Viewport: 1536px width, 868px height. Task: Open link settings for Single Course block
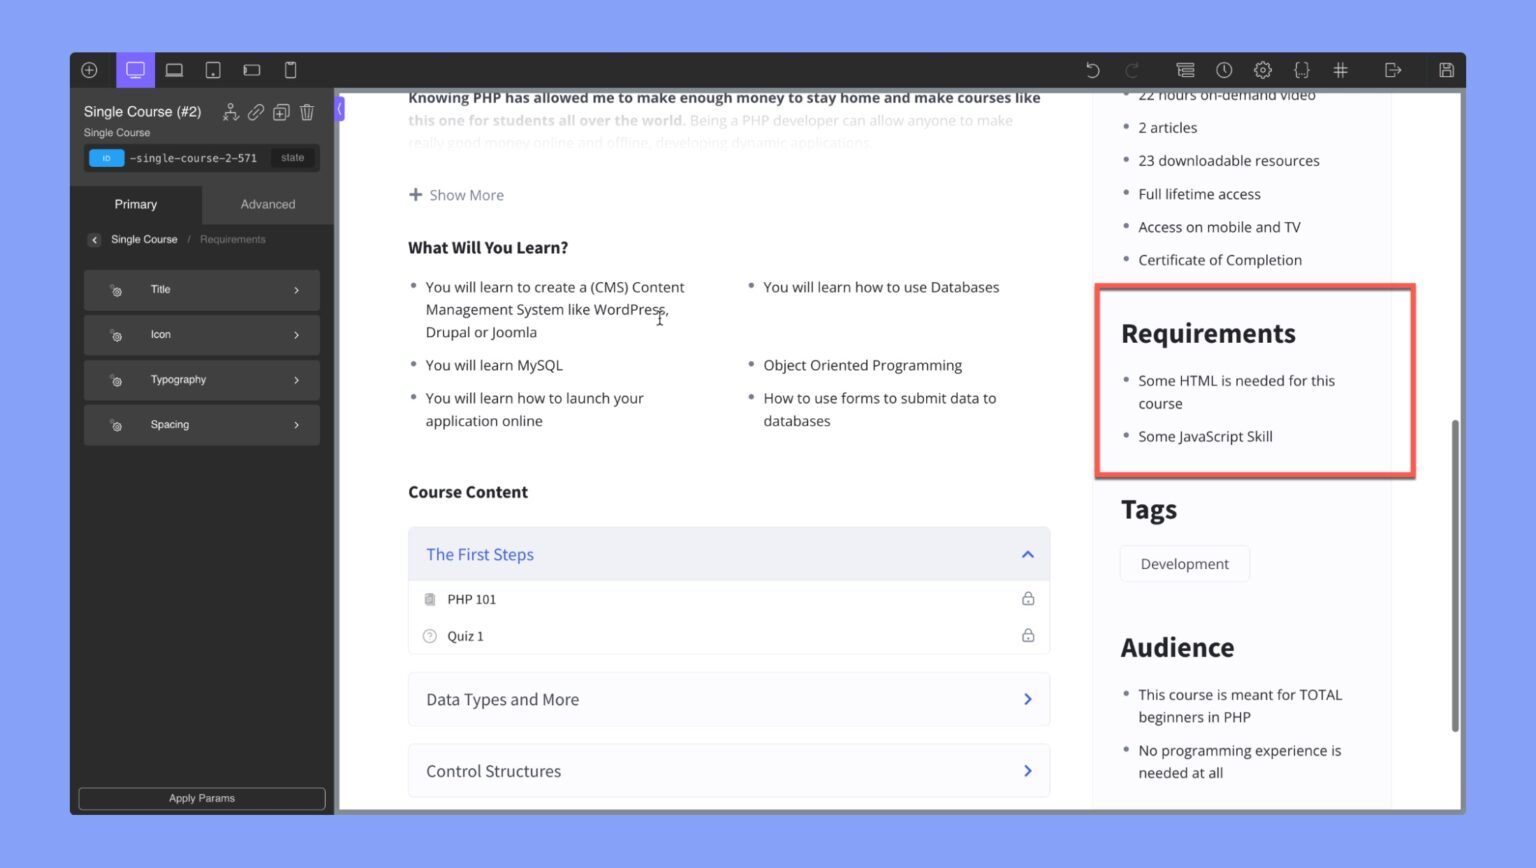pyautogui.click(x=255, y=112)
